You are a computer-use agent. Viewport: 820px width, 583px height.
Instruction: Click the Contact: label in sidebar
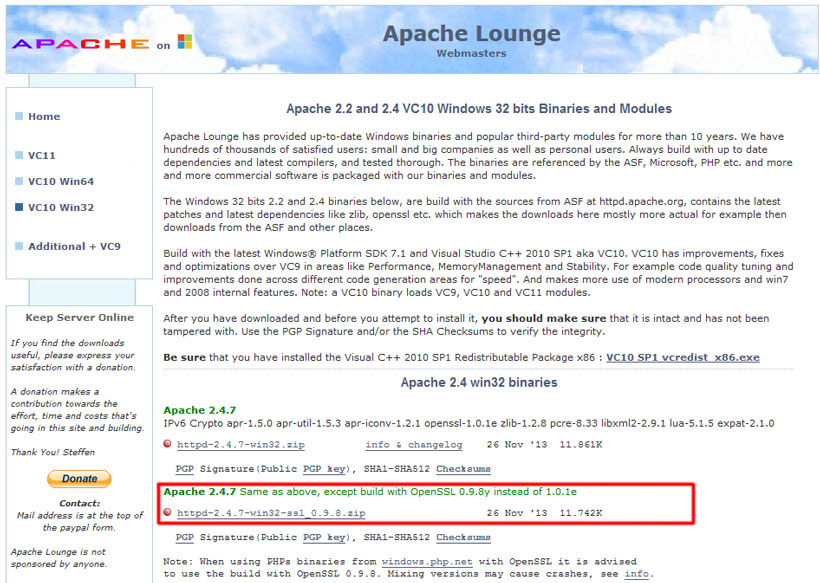click(x=79, y=503)
